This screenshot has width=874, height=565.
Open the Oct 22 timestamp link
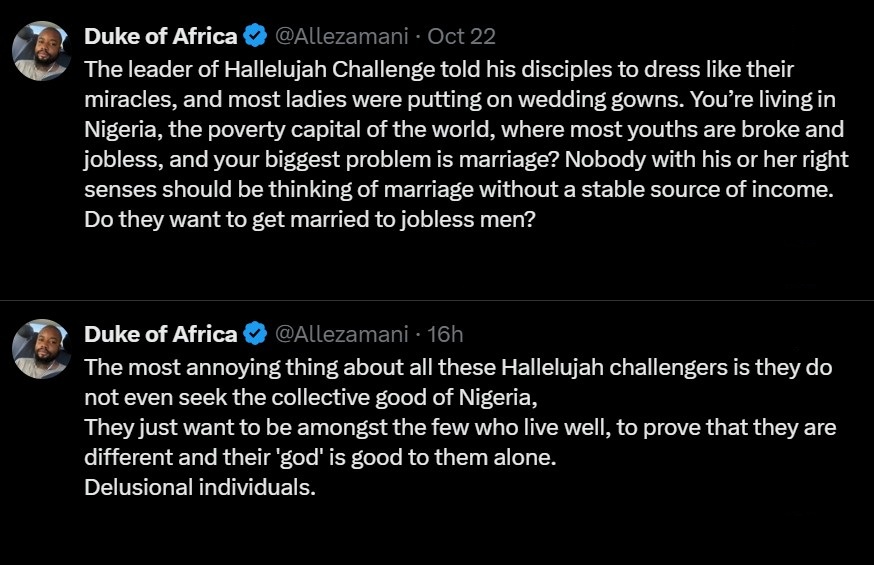(462, 37)
